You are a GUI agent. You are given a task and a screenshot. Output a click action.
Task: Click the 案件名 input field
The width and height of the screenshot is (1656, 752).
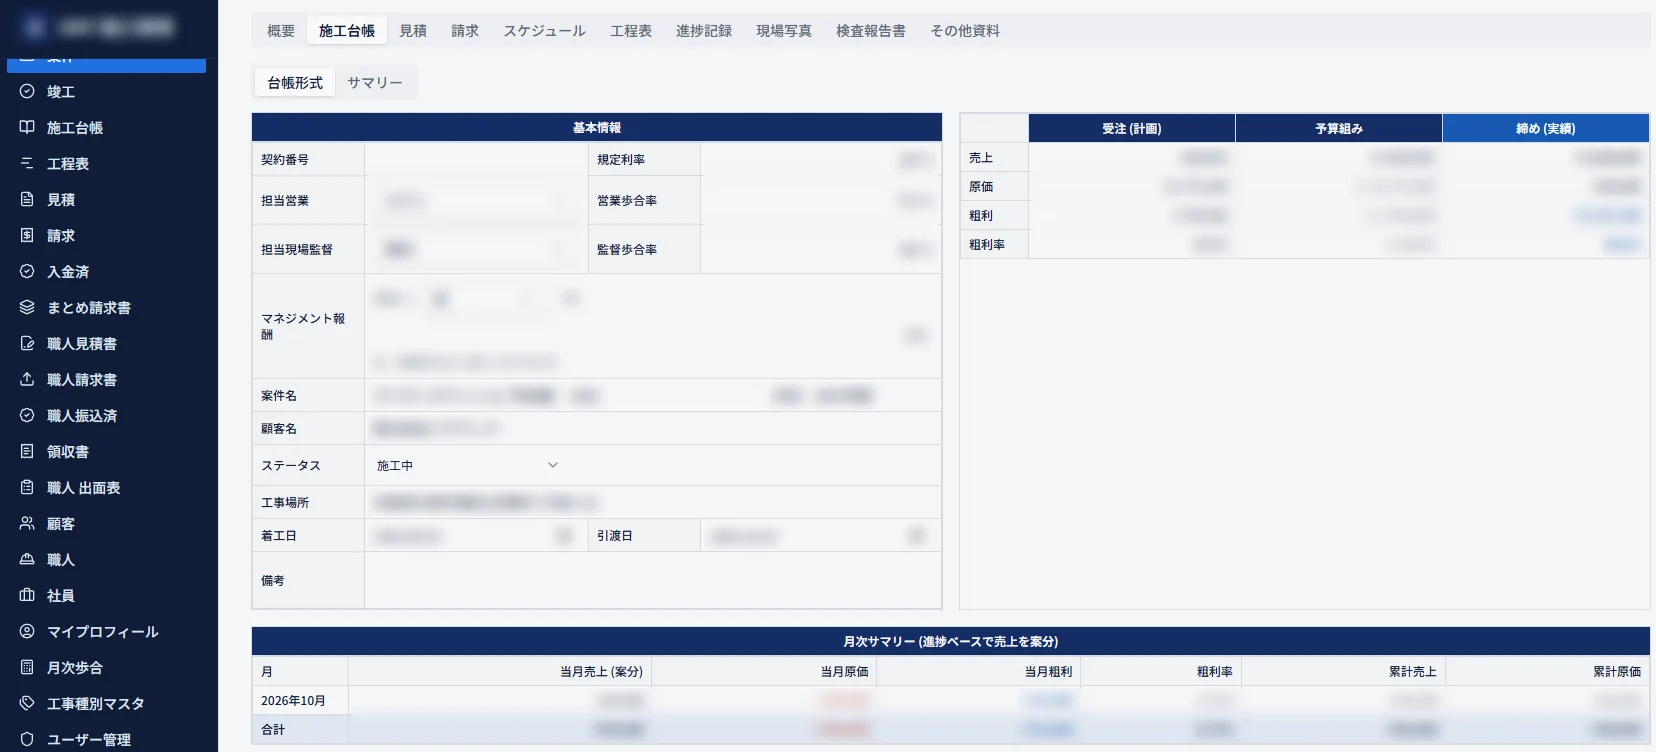[653, 396]
